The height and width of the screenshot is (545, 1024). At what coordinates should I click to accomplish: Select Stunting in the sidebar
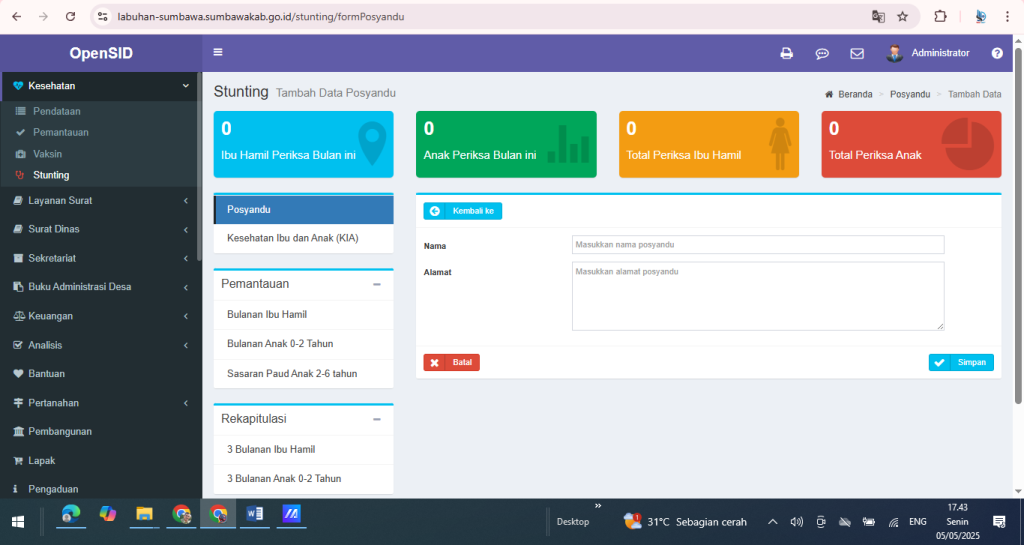51,175
